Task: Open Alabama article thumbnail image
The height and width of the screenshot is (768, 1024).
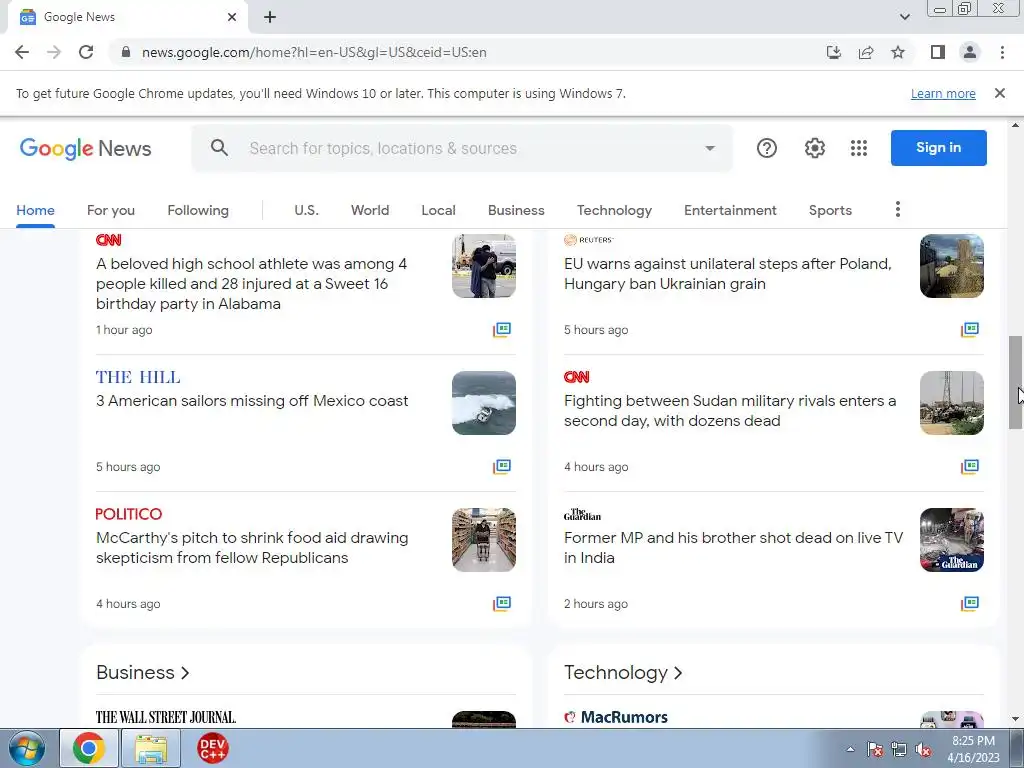Action: point(484,266)
